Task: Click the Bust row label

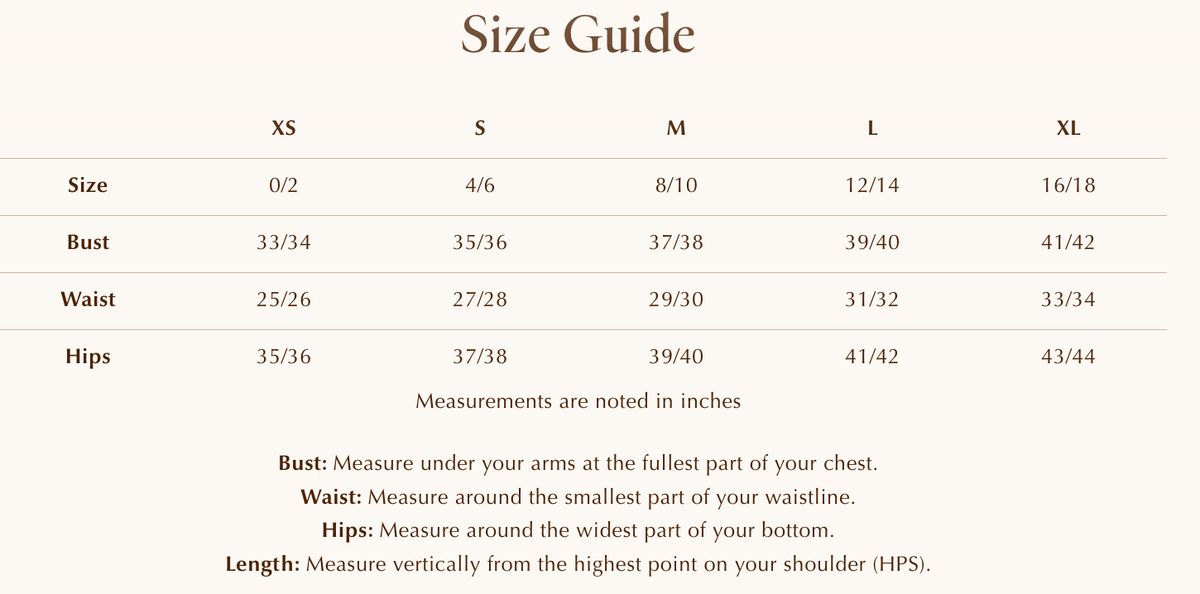Action: [88, 242]
